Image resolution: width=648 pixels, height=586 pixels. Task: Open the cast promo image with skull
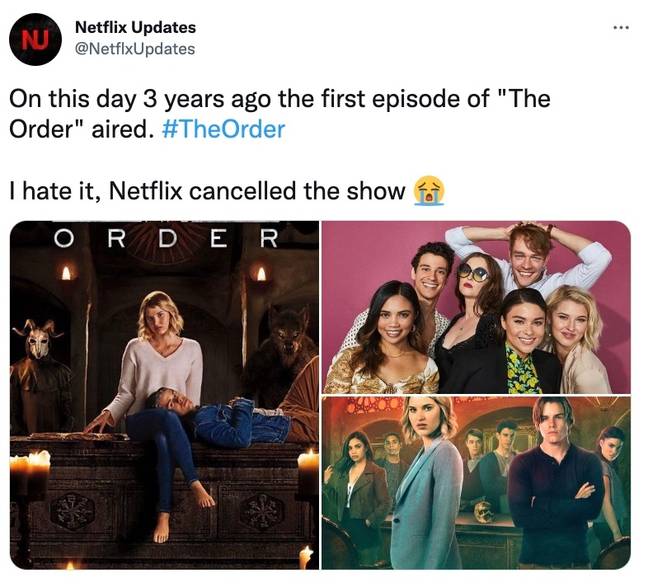point(476,483)
